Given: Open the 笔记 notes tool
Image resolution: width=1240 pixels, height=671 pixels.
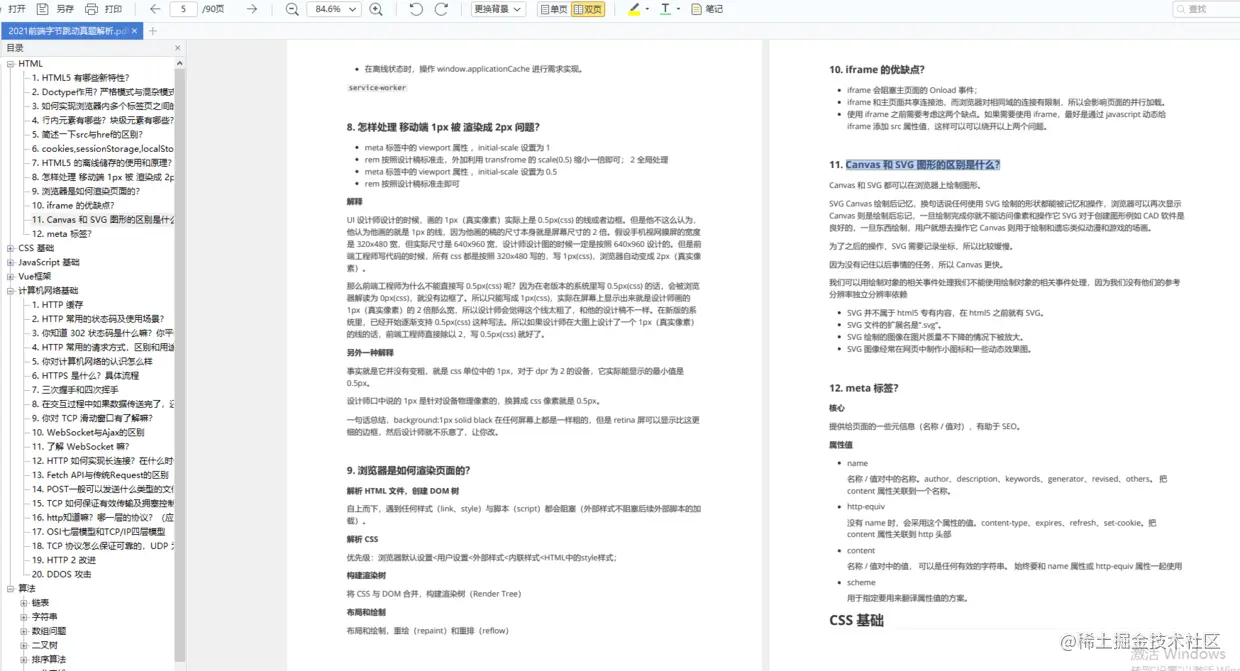Looking at the screenshot, I should [707, 9].
